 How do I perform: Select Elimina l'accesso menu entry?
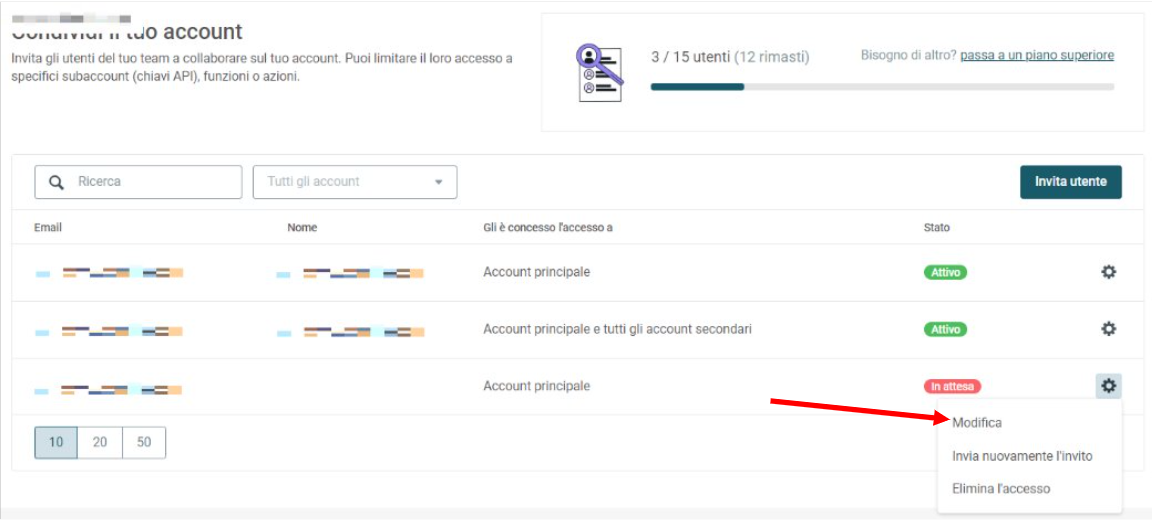pyautogui.click(x=1001, y=488)
